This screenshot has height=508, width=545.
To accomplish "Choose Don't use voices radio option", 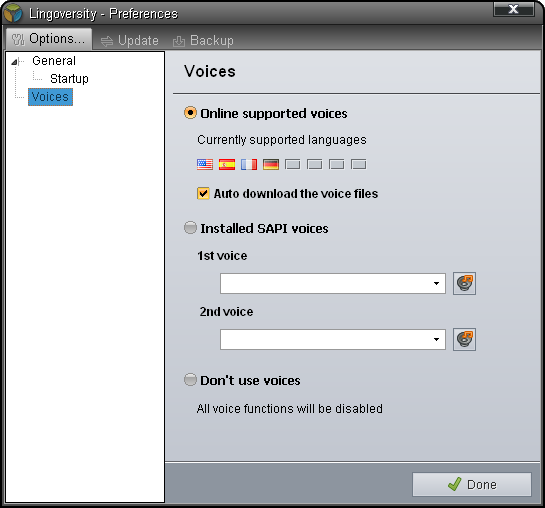I will pyautogui.click(x=190, y=380).
